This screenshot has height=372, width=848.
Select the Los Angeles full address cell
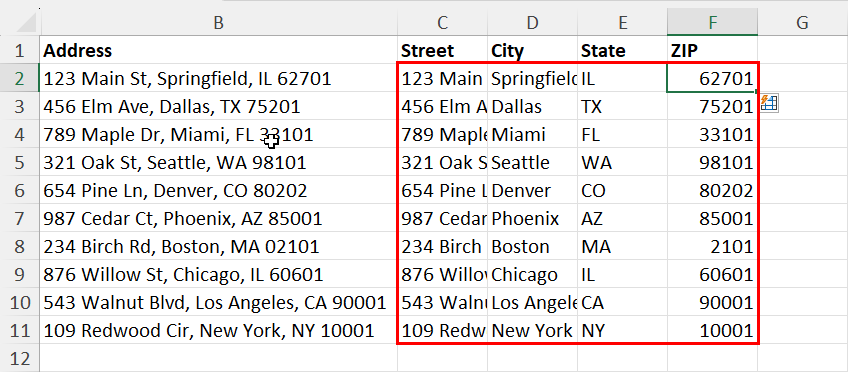218,302
